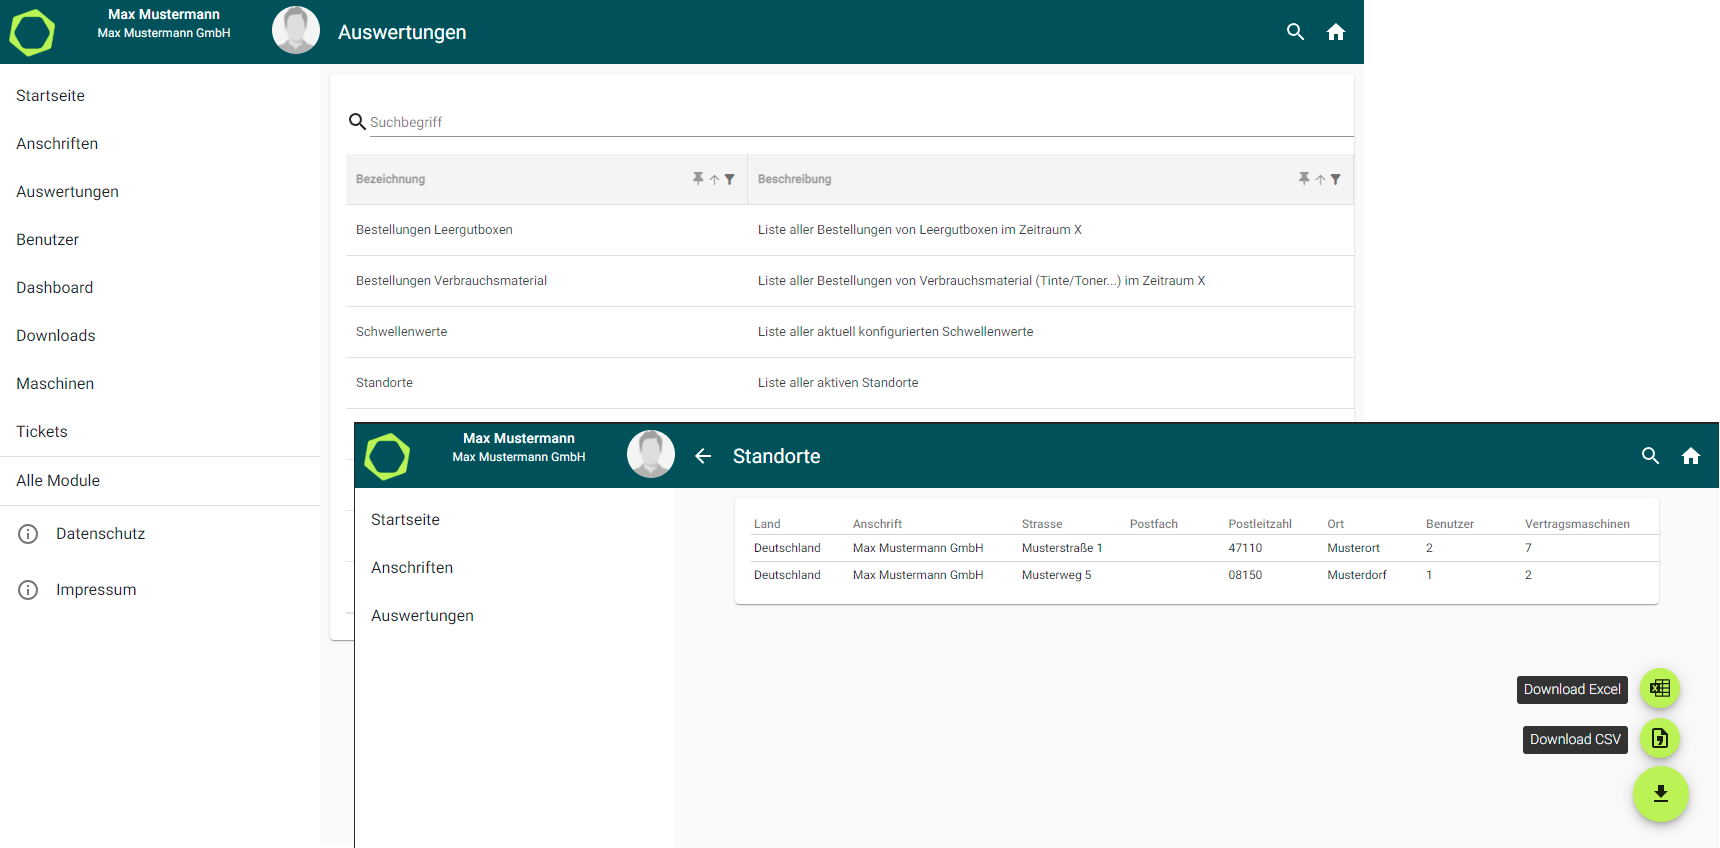Click the search icon in the Auswertungen header
The width and height of the screenshot is (1720, 848).
[1295, 32]
